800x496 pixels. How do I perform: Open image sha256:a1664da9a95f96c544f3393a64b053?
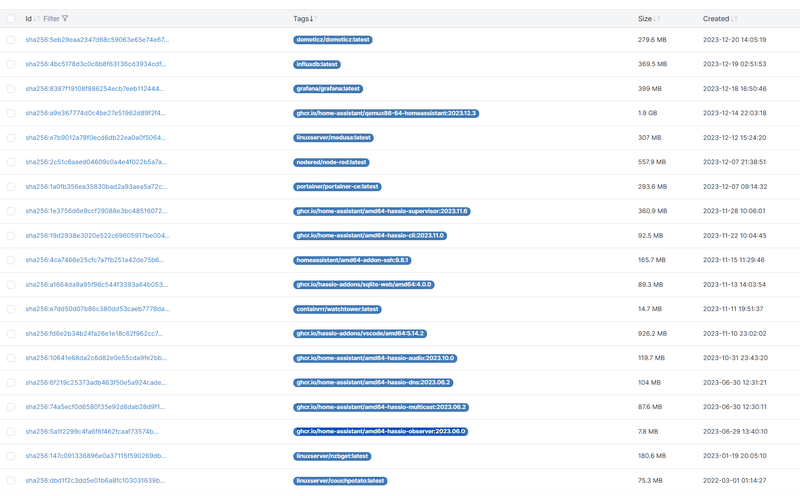(96, 284)
